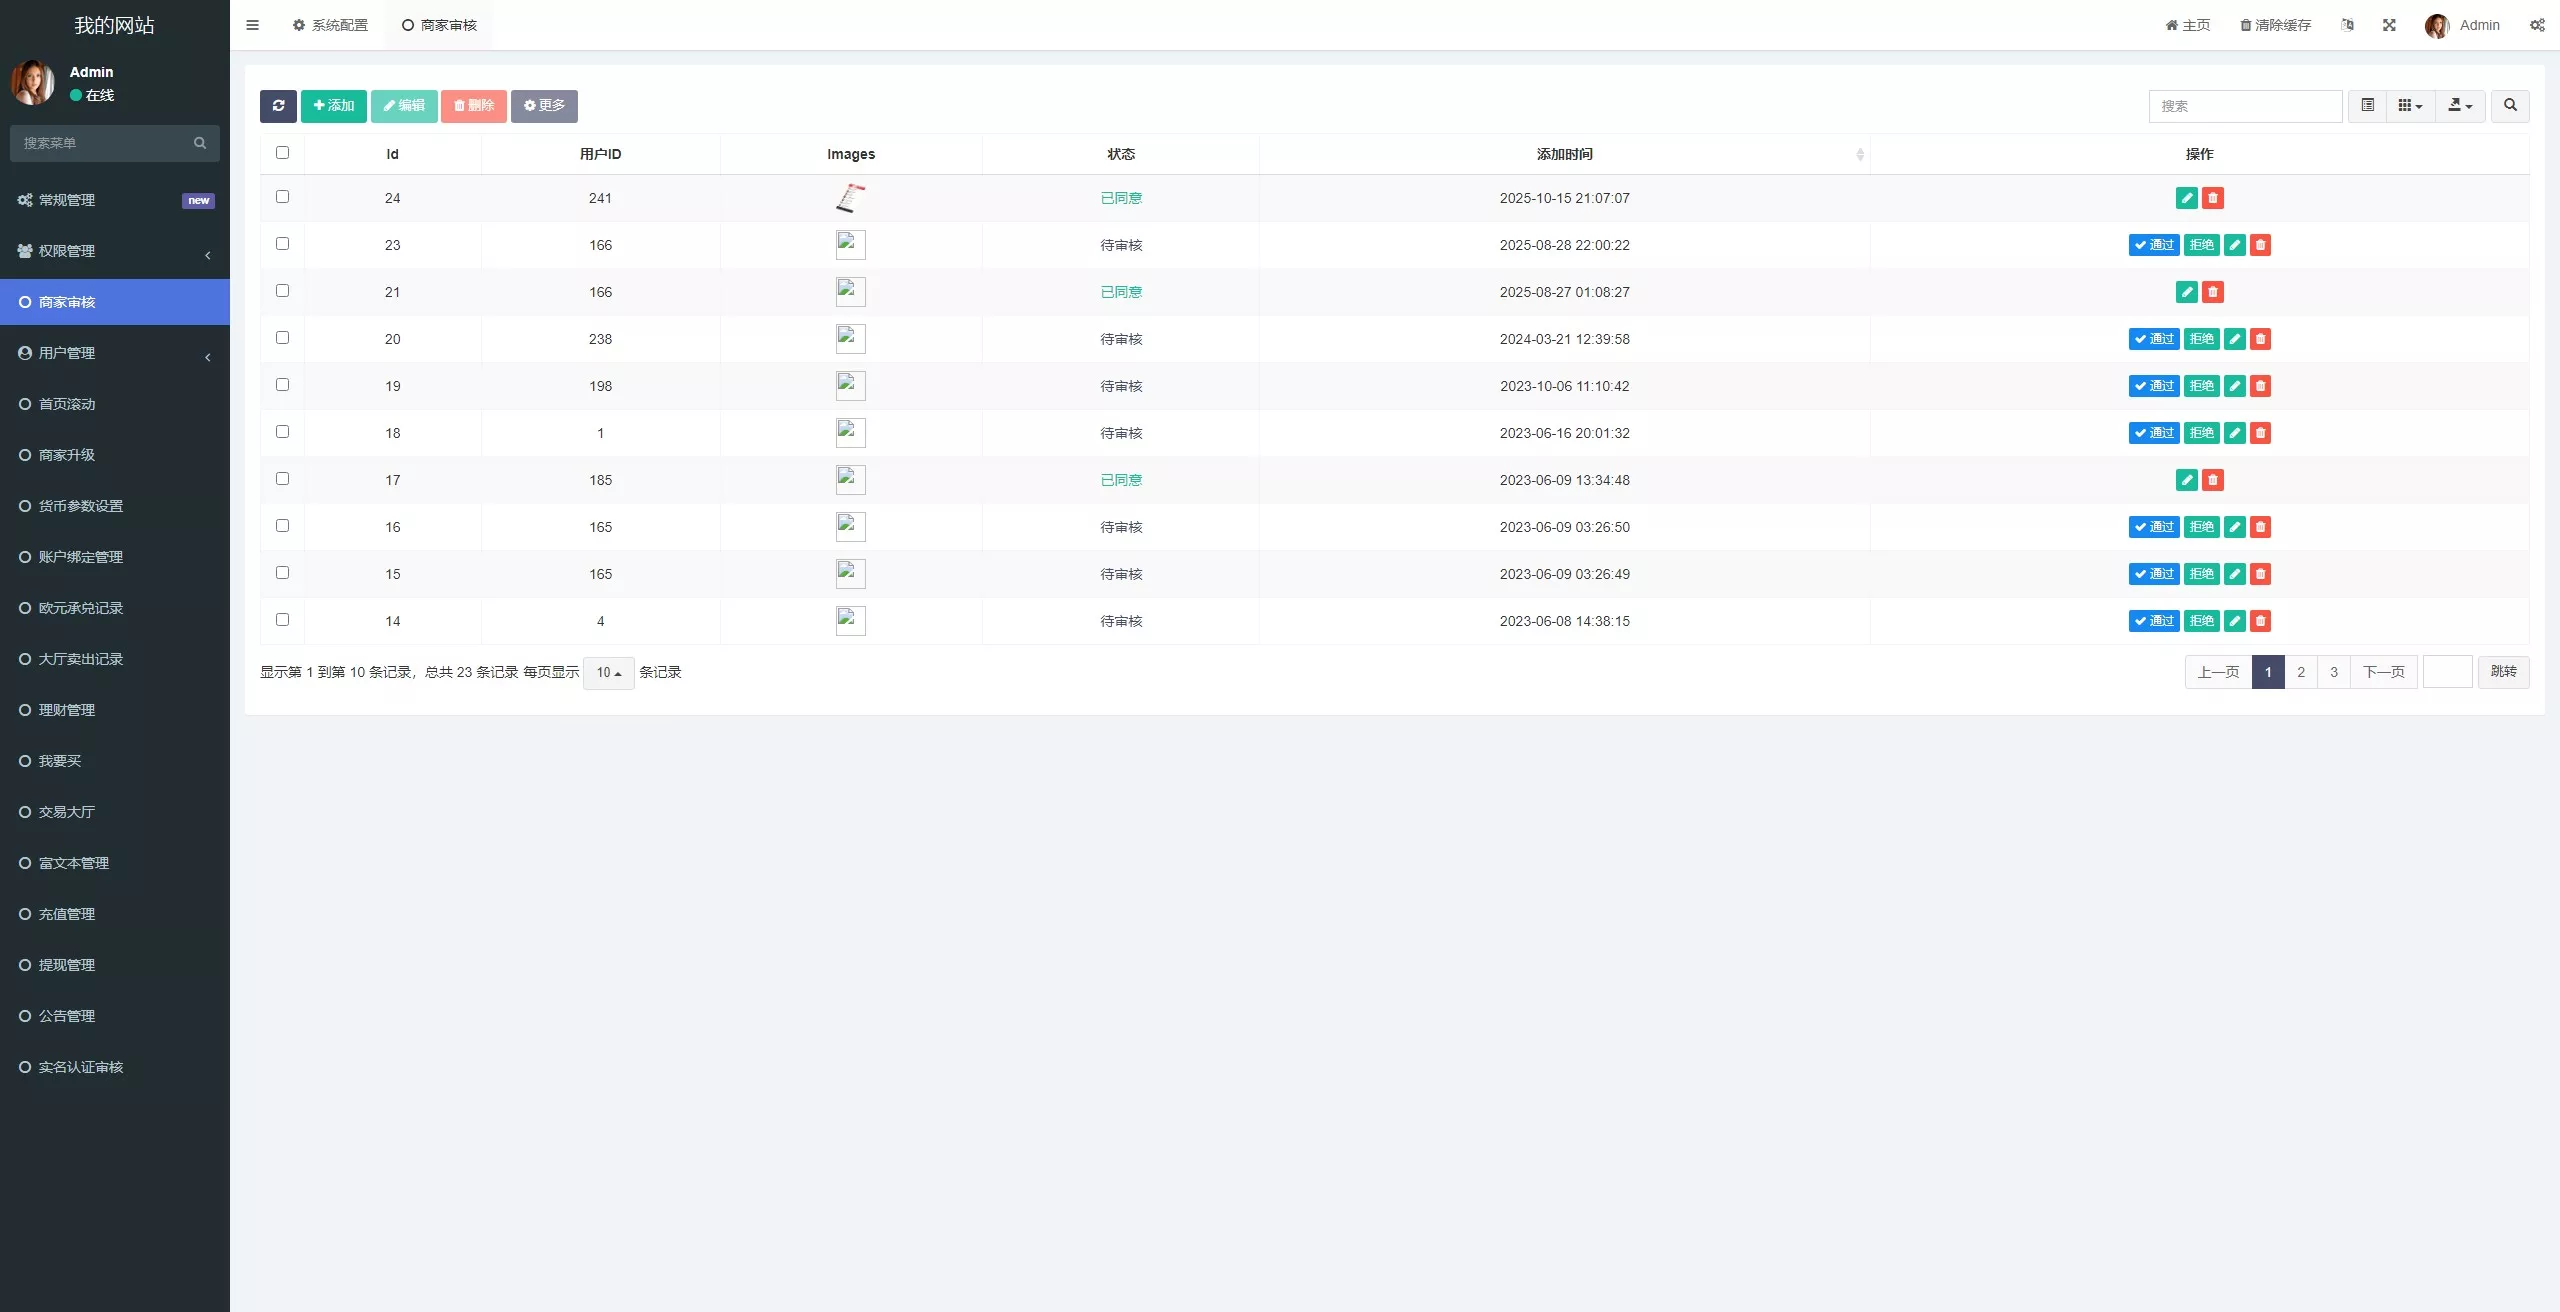Switch to the 系统配置 tab
This screenshot has width=2560, height=1312.
(330, 25)
